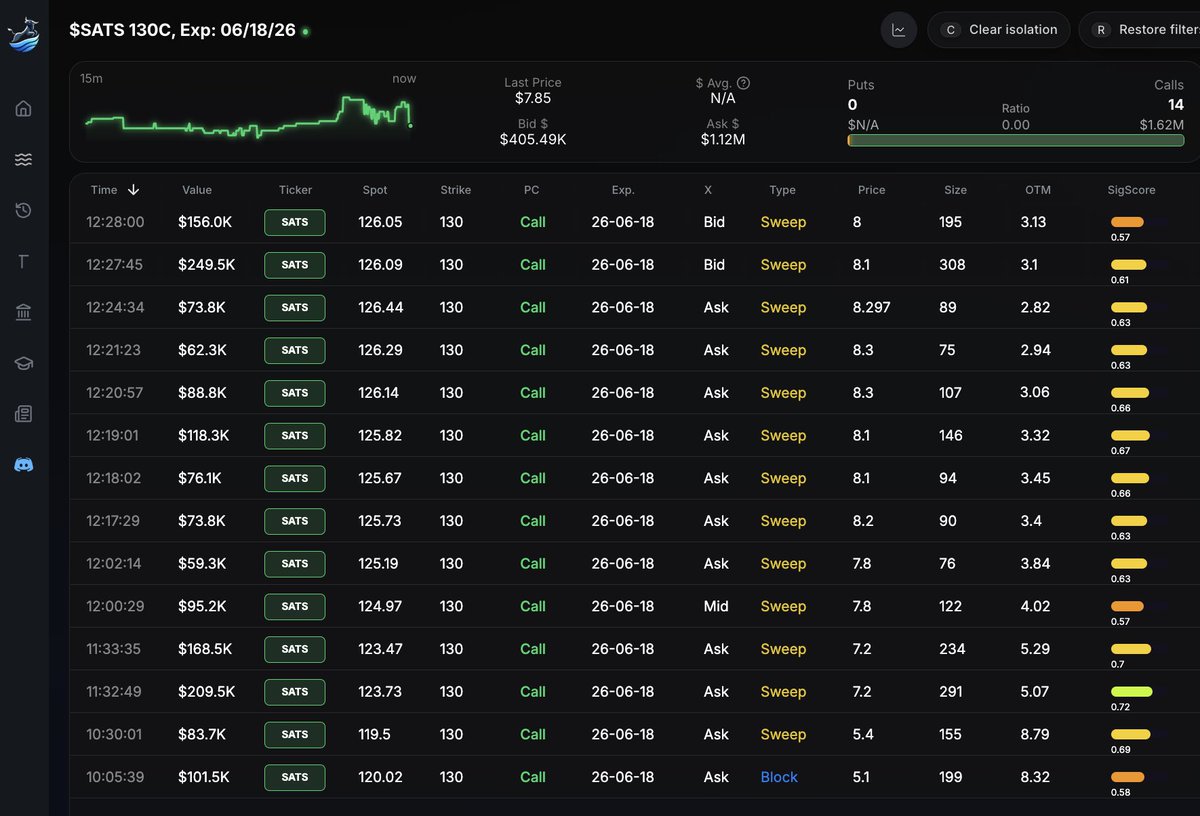Click spot 119.5 cell

[375, 734]
